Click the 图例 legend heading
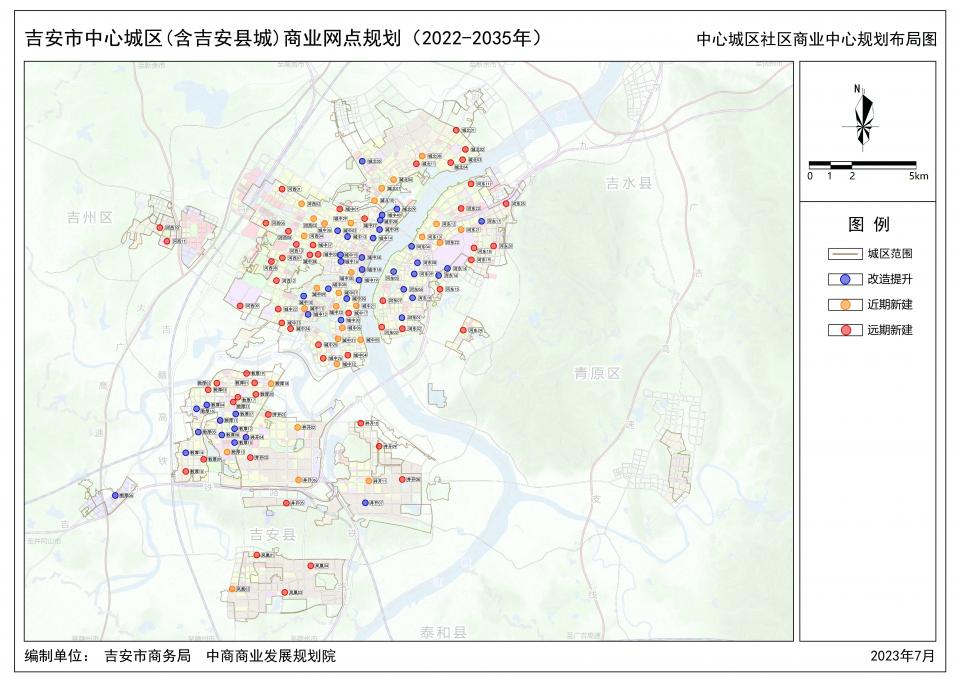This screenshot has width=960, height=679. (x=868, y=224)
